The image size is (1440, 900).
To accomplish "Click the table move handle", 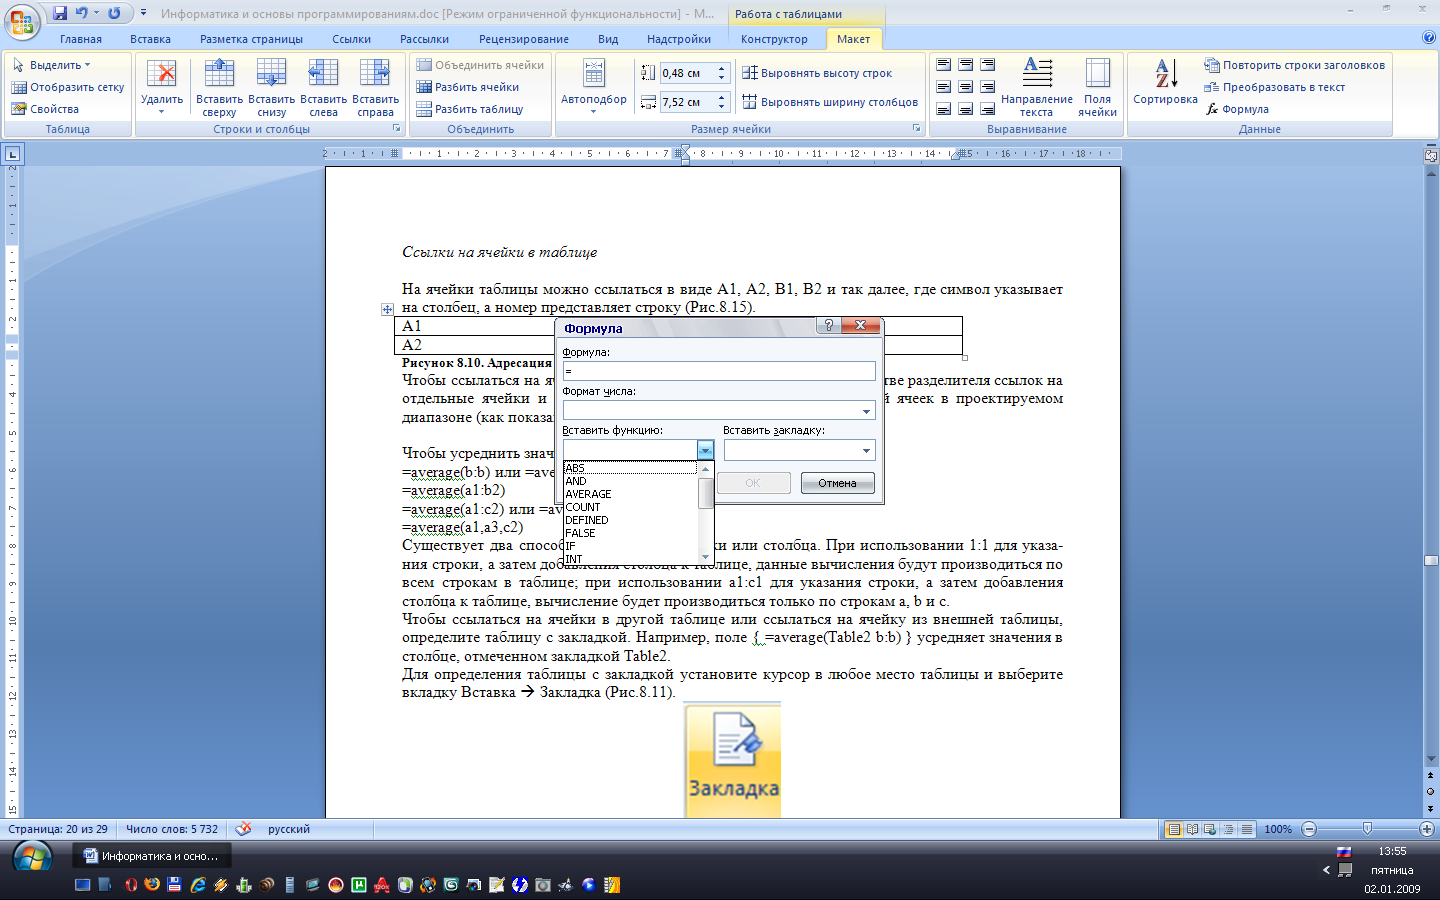I will tap(387, 309).
